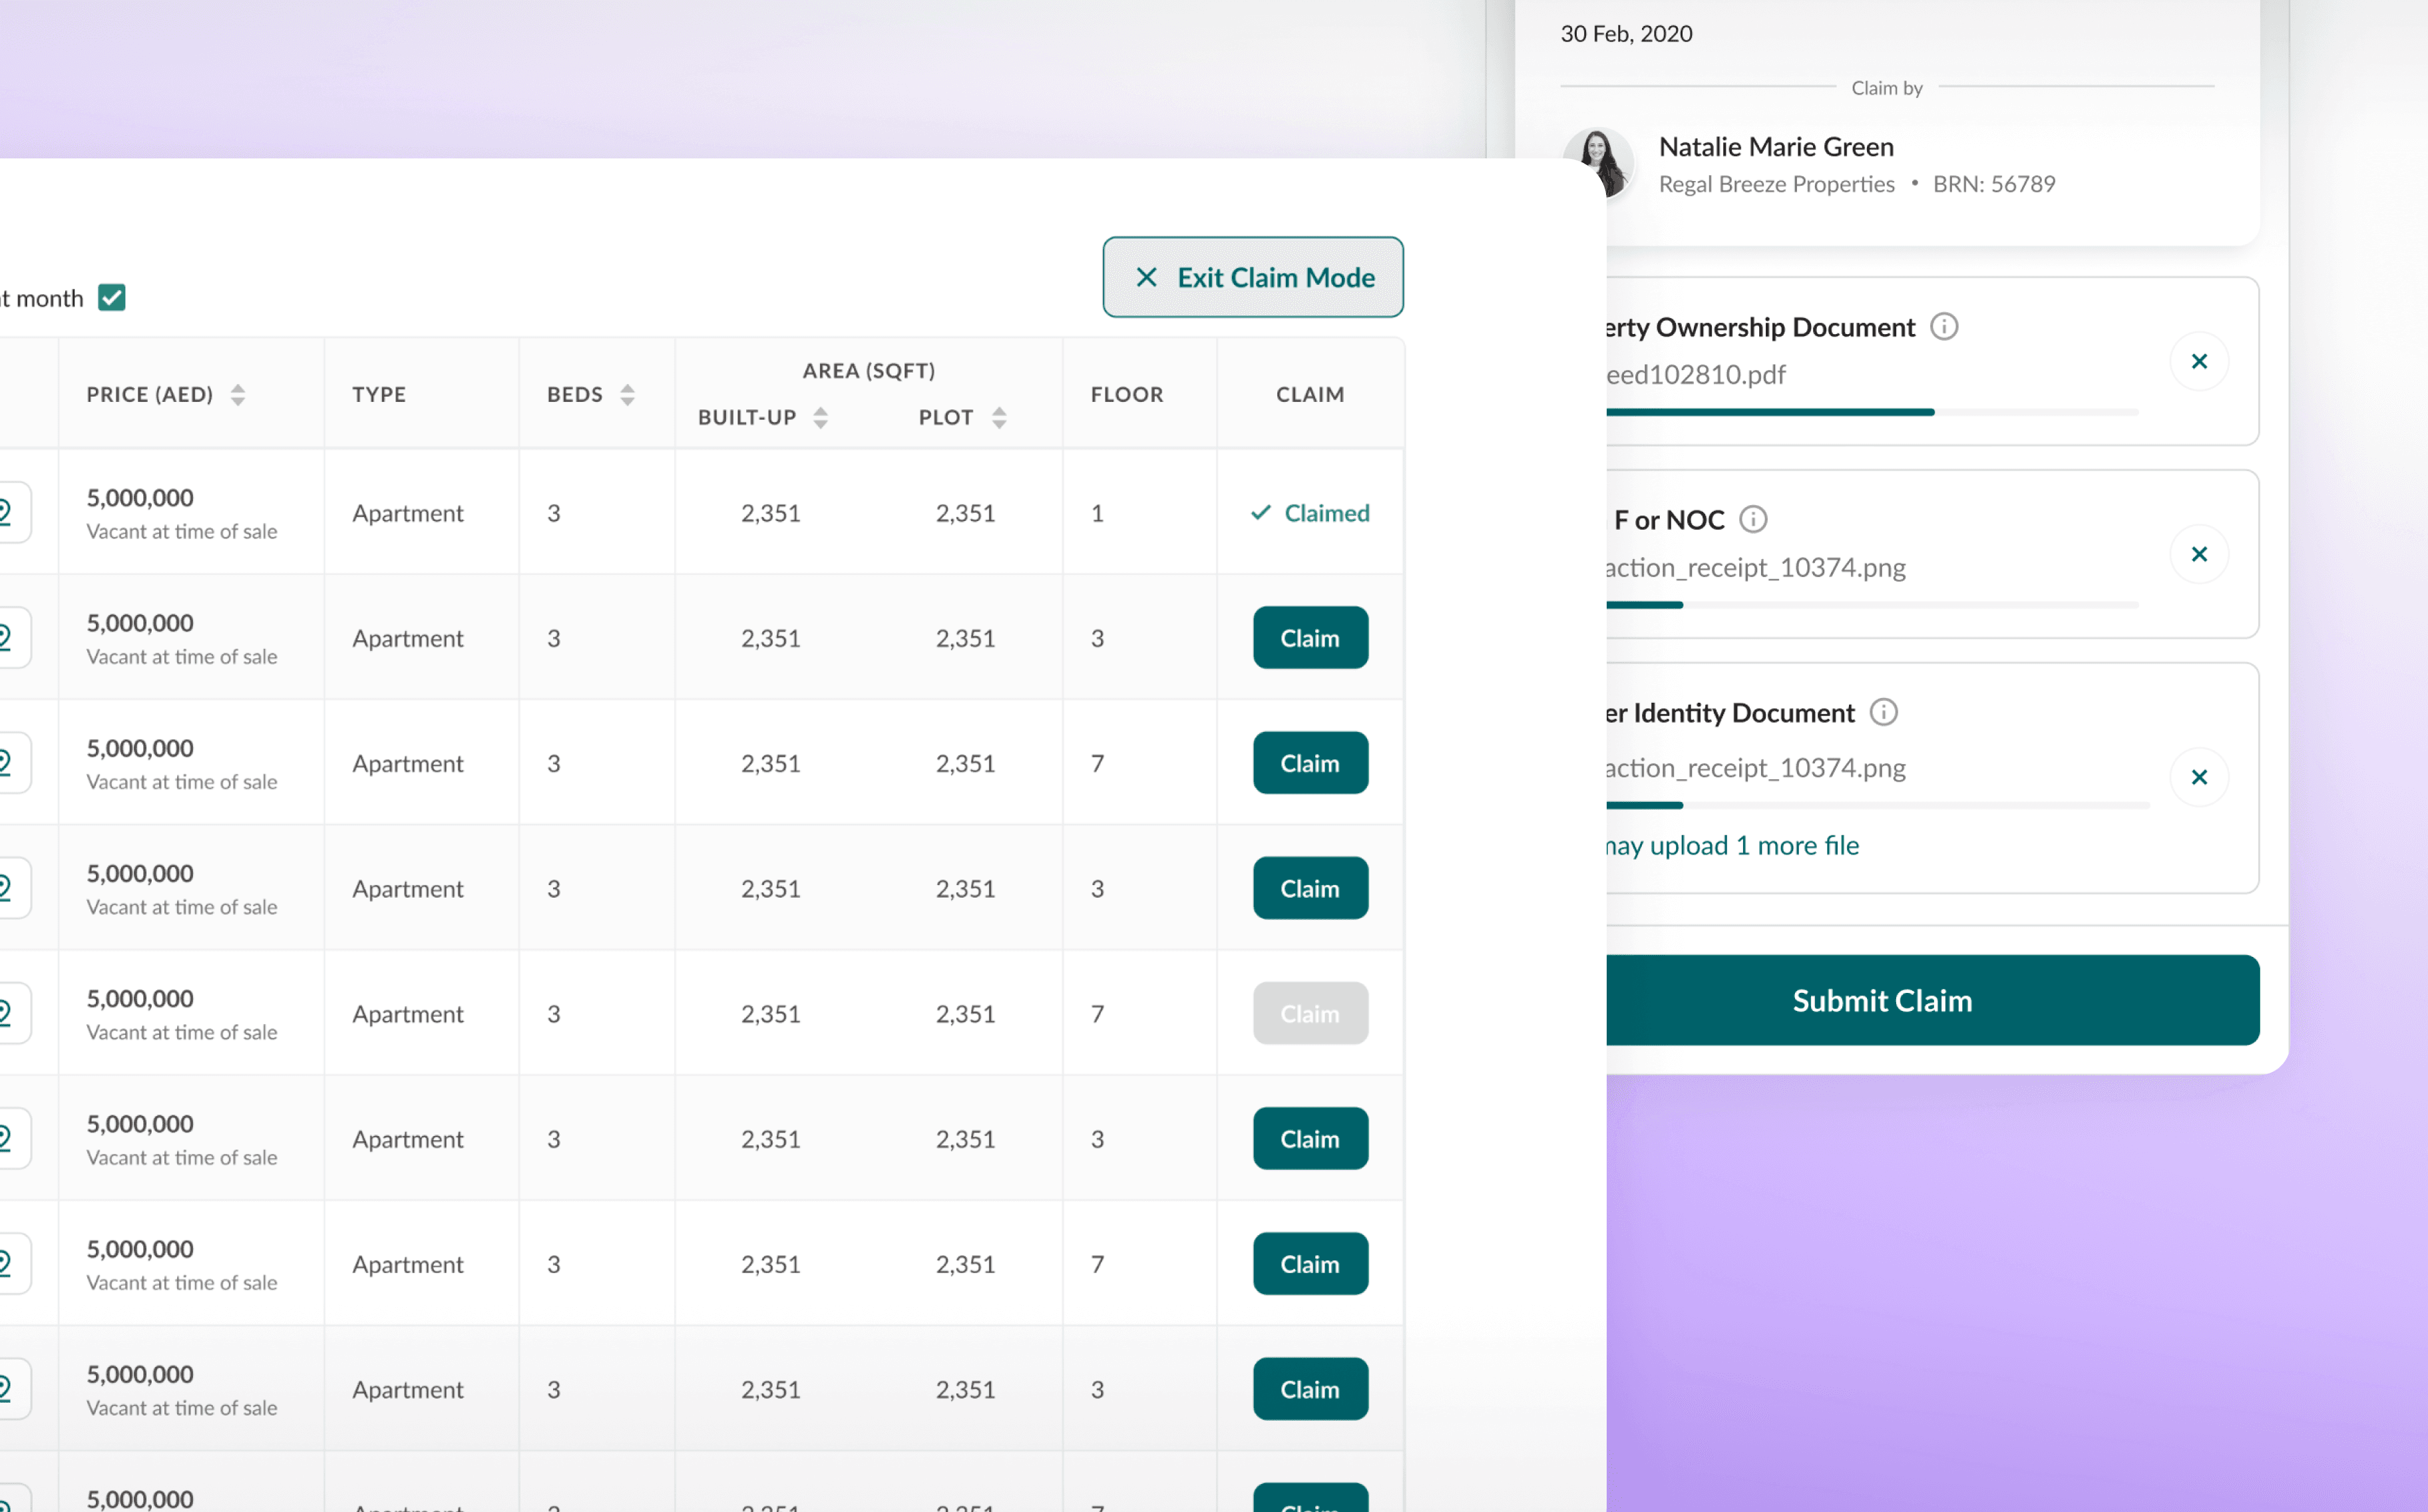2428x1512 pixels.
Task: Click info icon next to F or NOC
Action: click(x=1752, y=520)
